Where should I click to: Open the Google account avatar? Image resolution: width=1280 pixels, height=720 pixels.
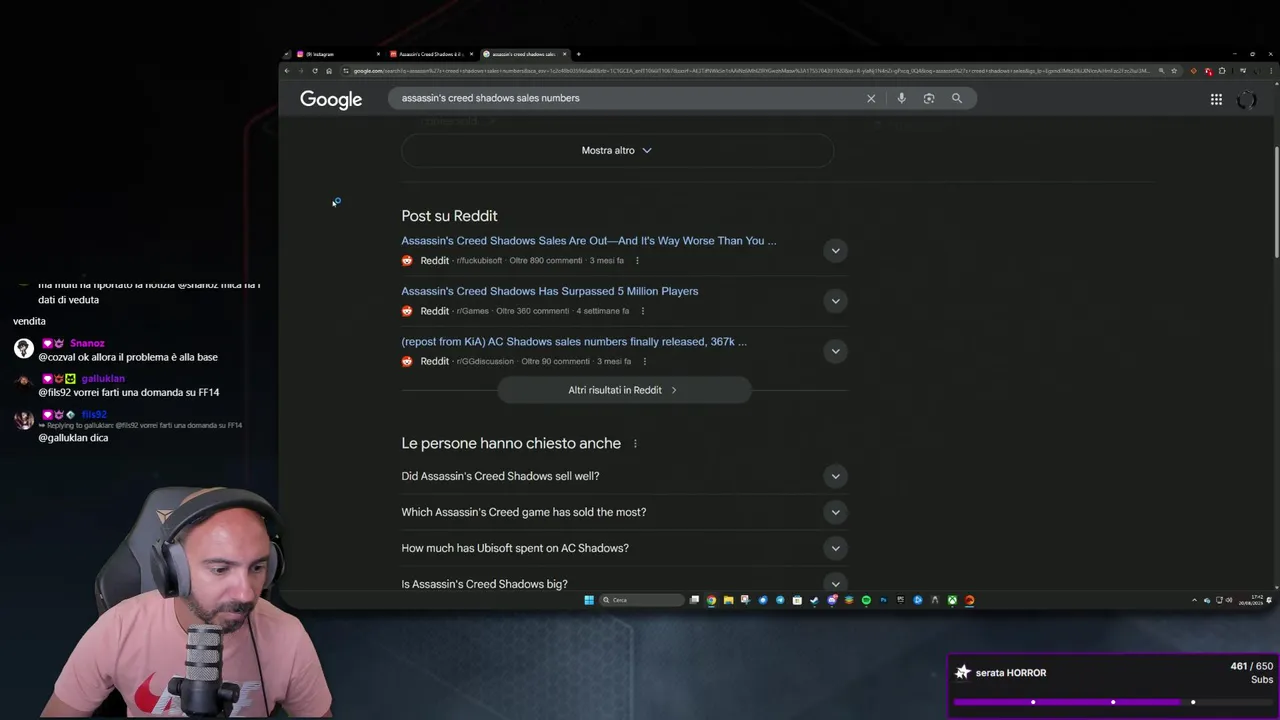click(1246, 99)
